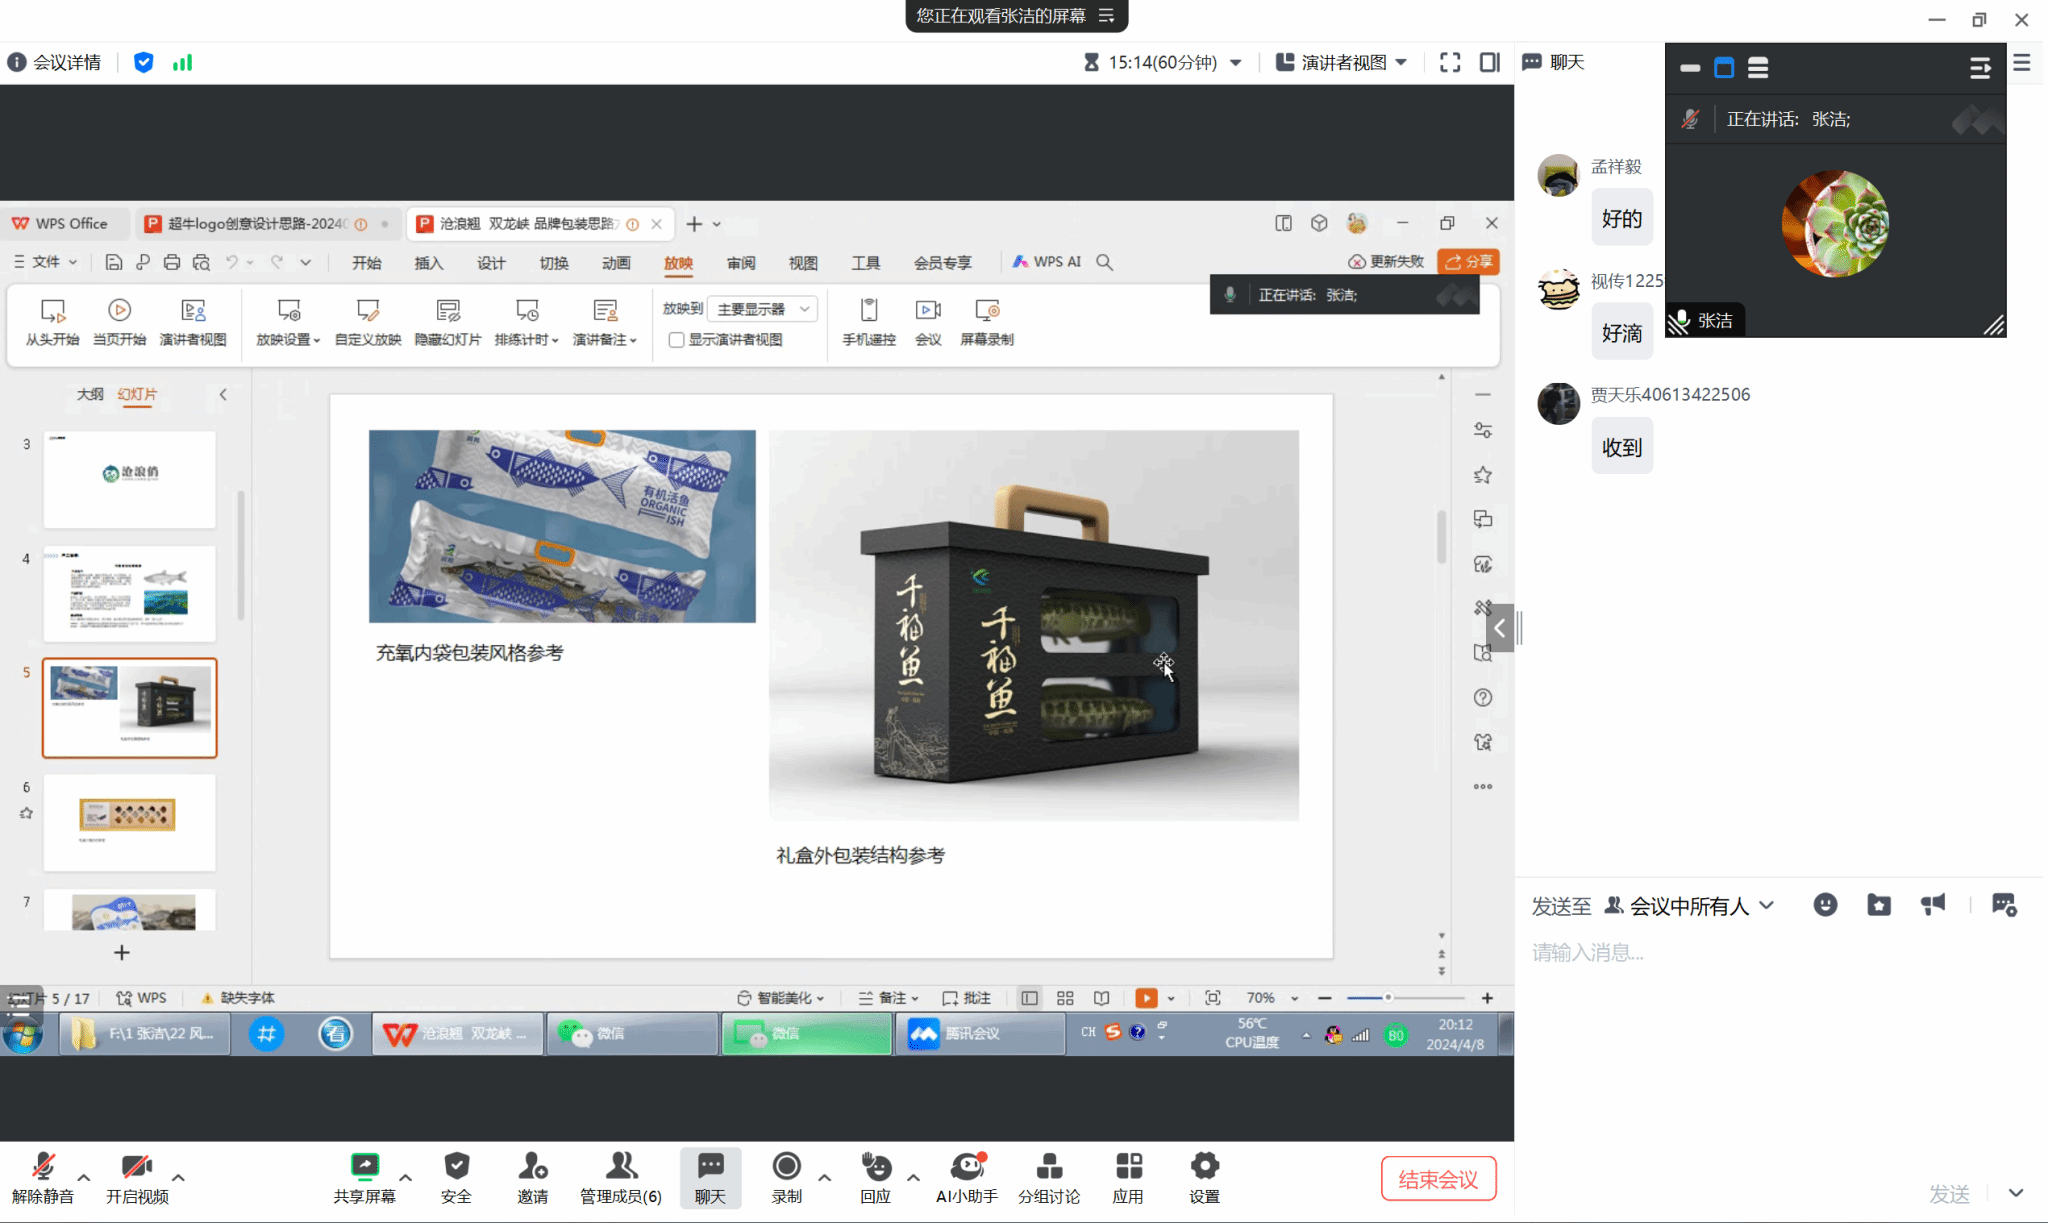Enter full screen mode icon

1450,62
